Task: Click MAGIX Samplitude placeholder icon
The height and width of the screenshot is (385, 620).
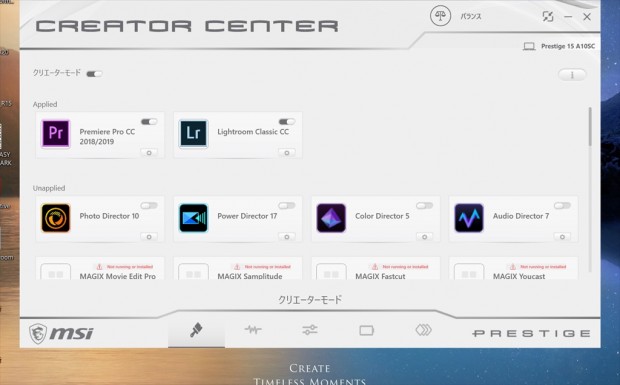Action: (x=193, y=272)
